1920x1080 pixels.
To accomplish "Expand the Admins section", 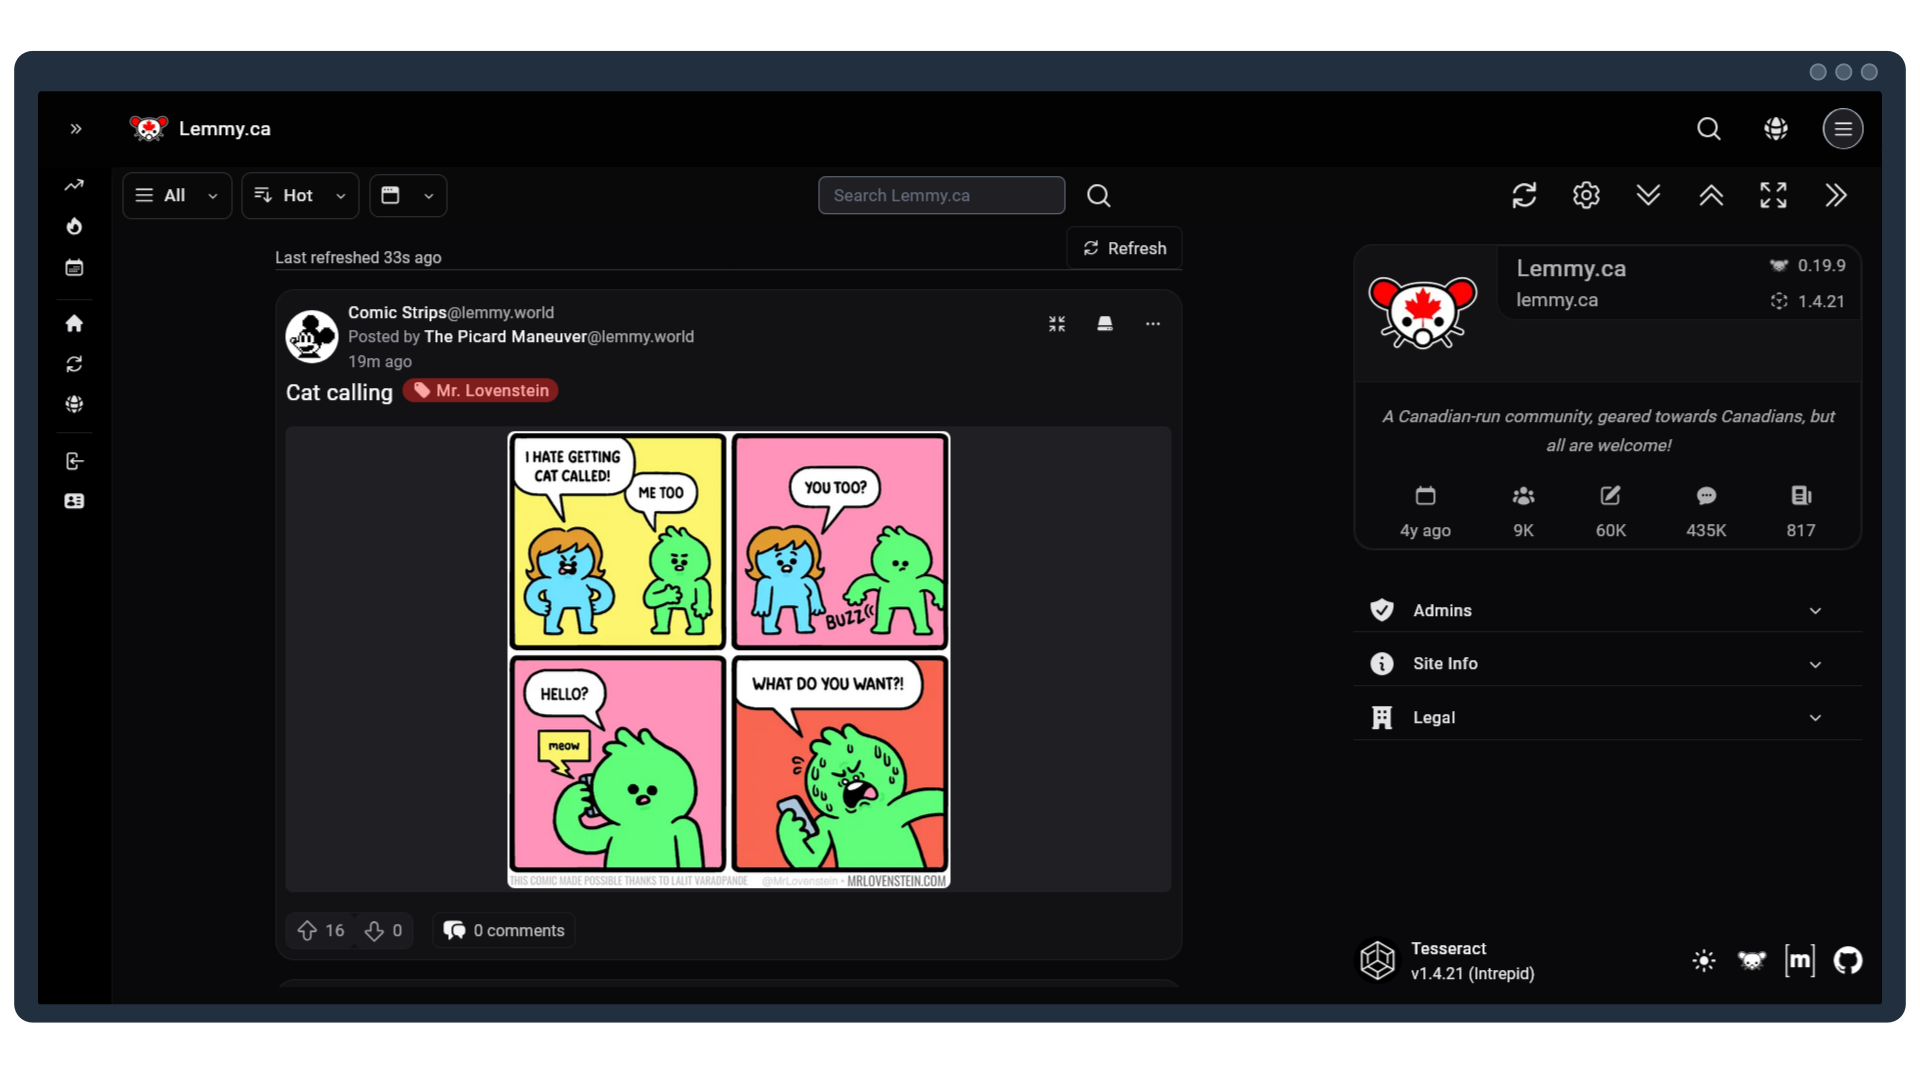I will pos(1606,610).
